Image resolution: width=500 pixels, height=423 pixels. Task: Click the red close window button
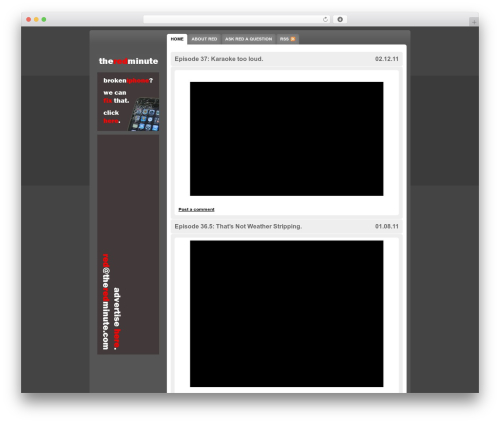click(x=29, y=19)
